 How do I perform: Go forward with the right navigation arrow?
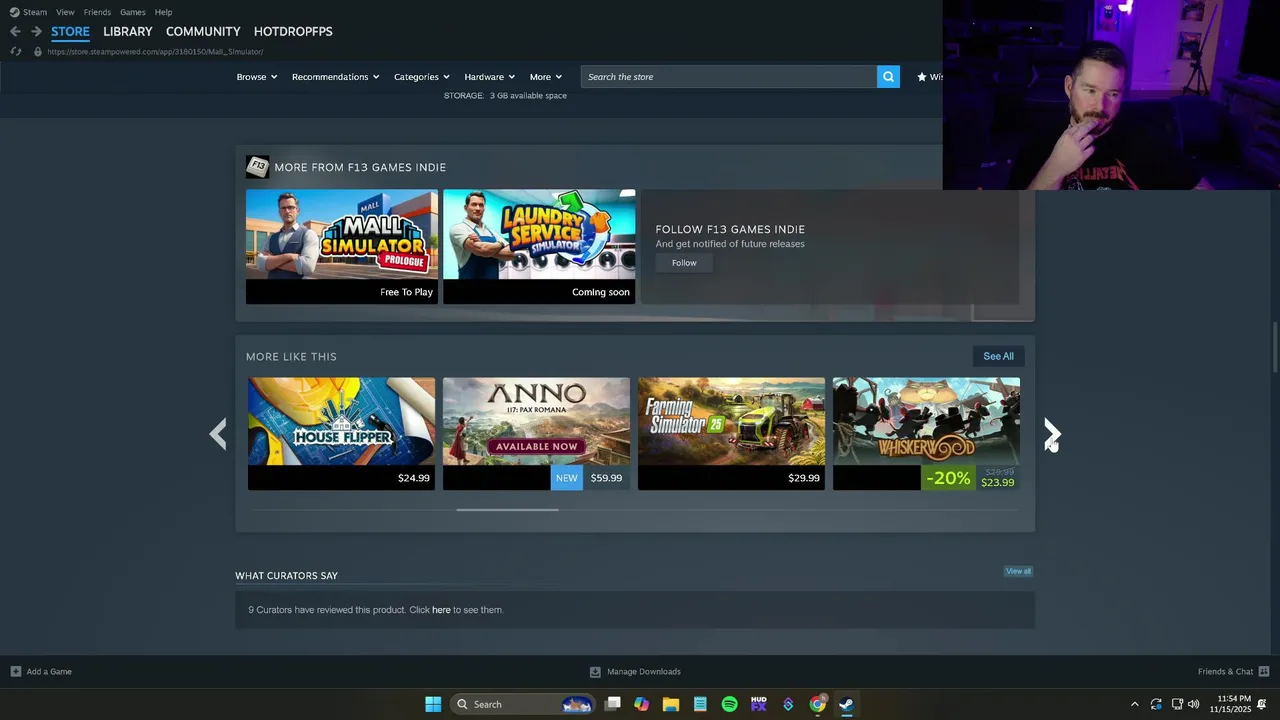click(36, 31)
